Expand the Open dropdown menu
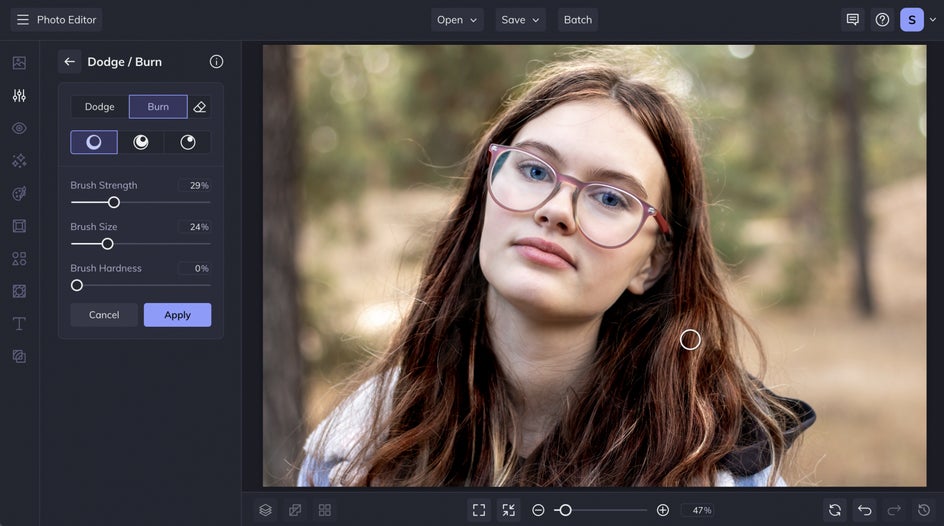Viewport: 944px width, 526px height. pyautogui.click(x=457, y=20)
